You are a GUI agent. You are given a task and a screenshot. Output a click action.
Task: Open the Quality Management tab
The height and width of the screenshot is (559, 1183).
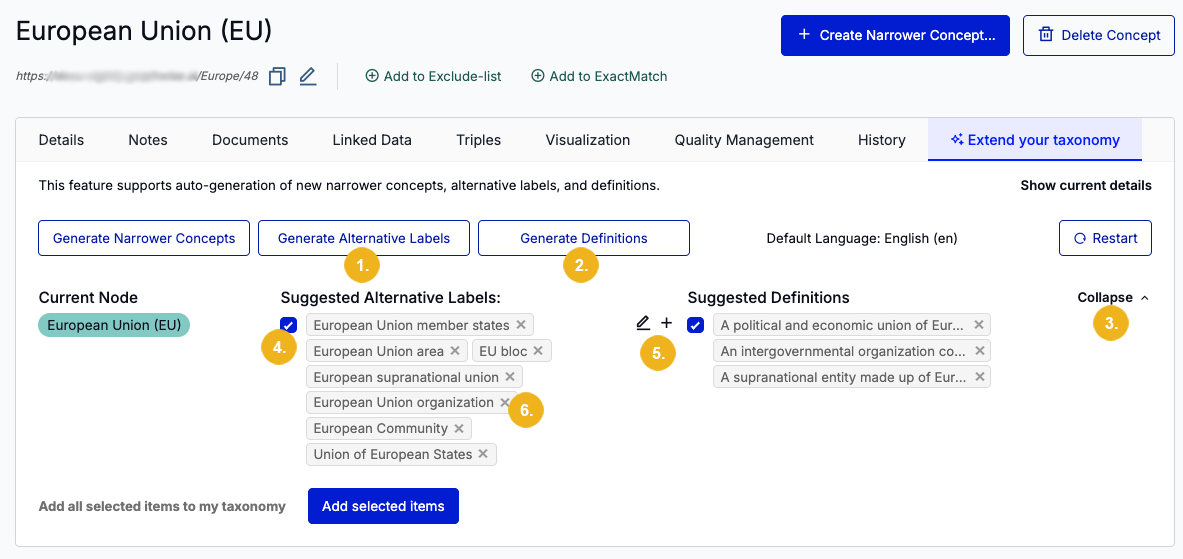(744, 140)
